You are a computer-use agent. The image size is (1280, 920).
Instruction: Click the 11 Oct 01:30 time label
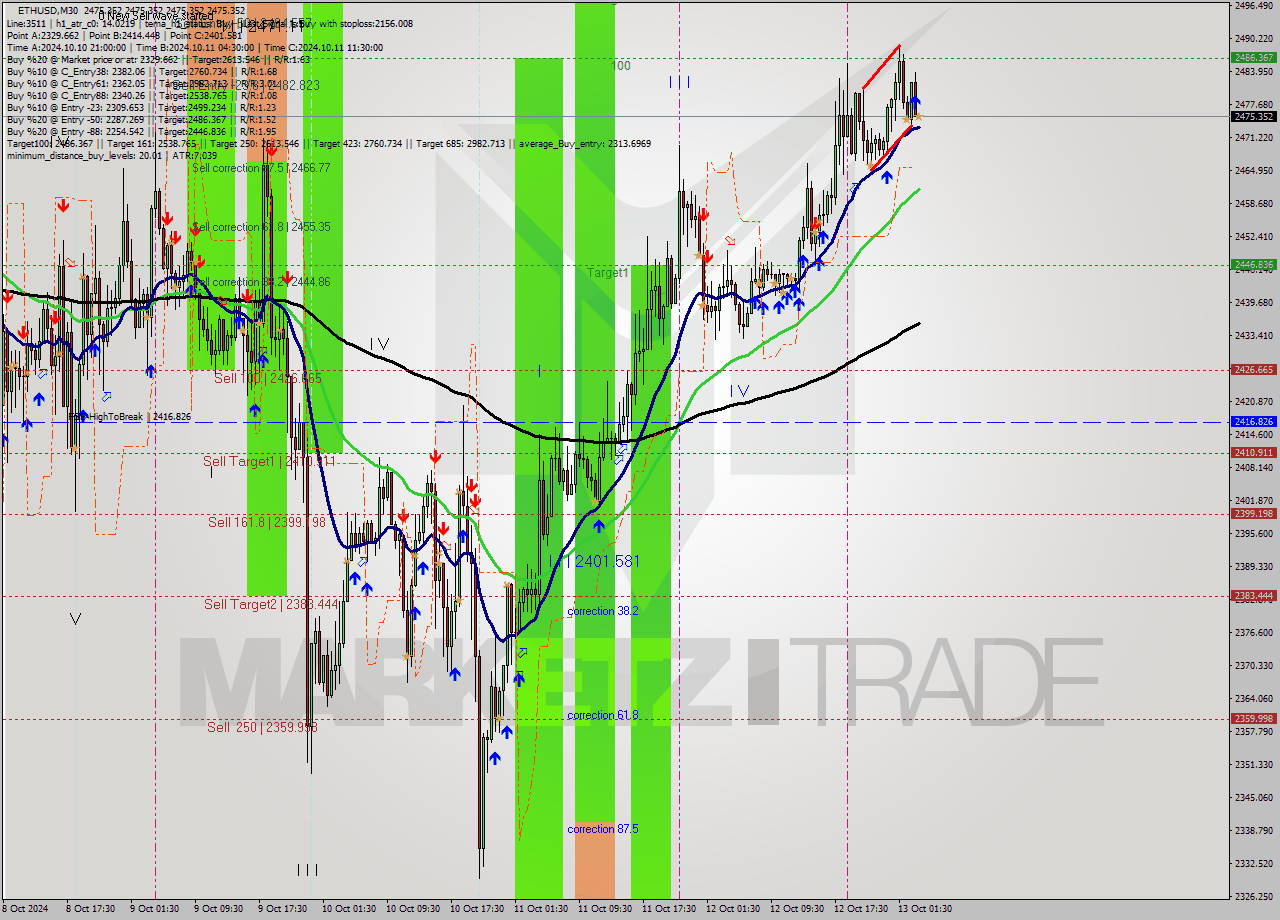pyautogui.click(x=541, y=909)
